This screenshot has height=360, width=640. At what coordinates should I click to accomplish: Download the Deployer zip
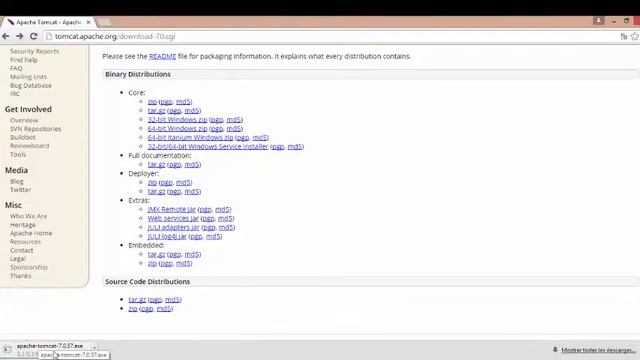point(152,182)
